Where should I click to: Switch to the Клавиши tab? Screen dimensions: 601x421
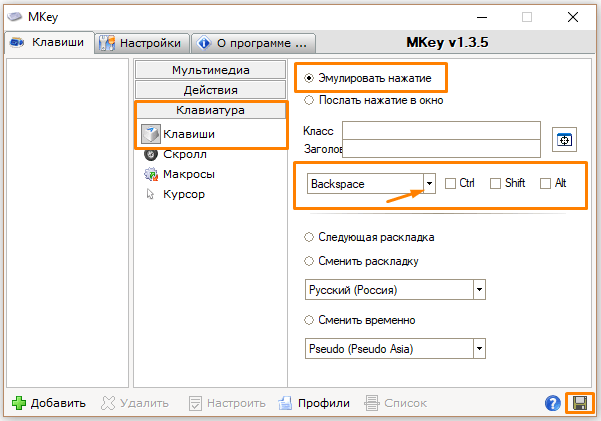click(49, 42)
